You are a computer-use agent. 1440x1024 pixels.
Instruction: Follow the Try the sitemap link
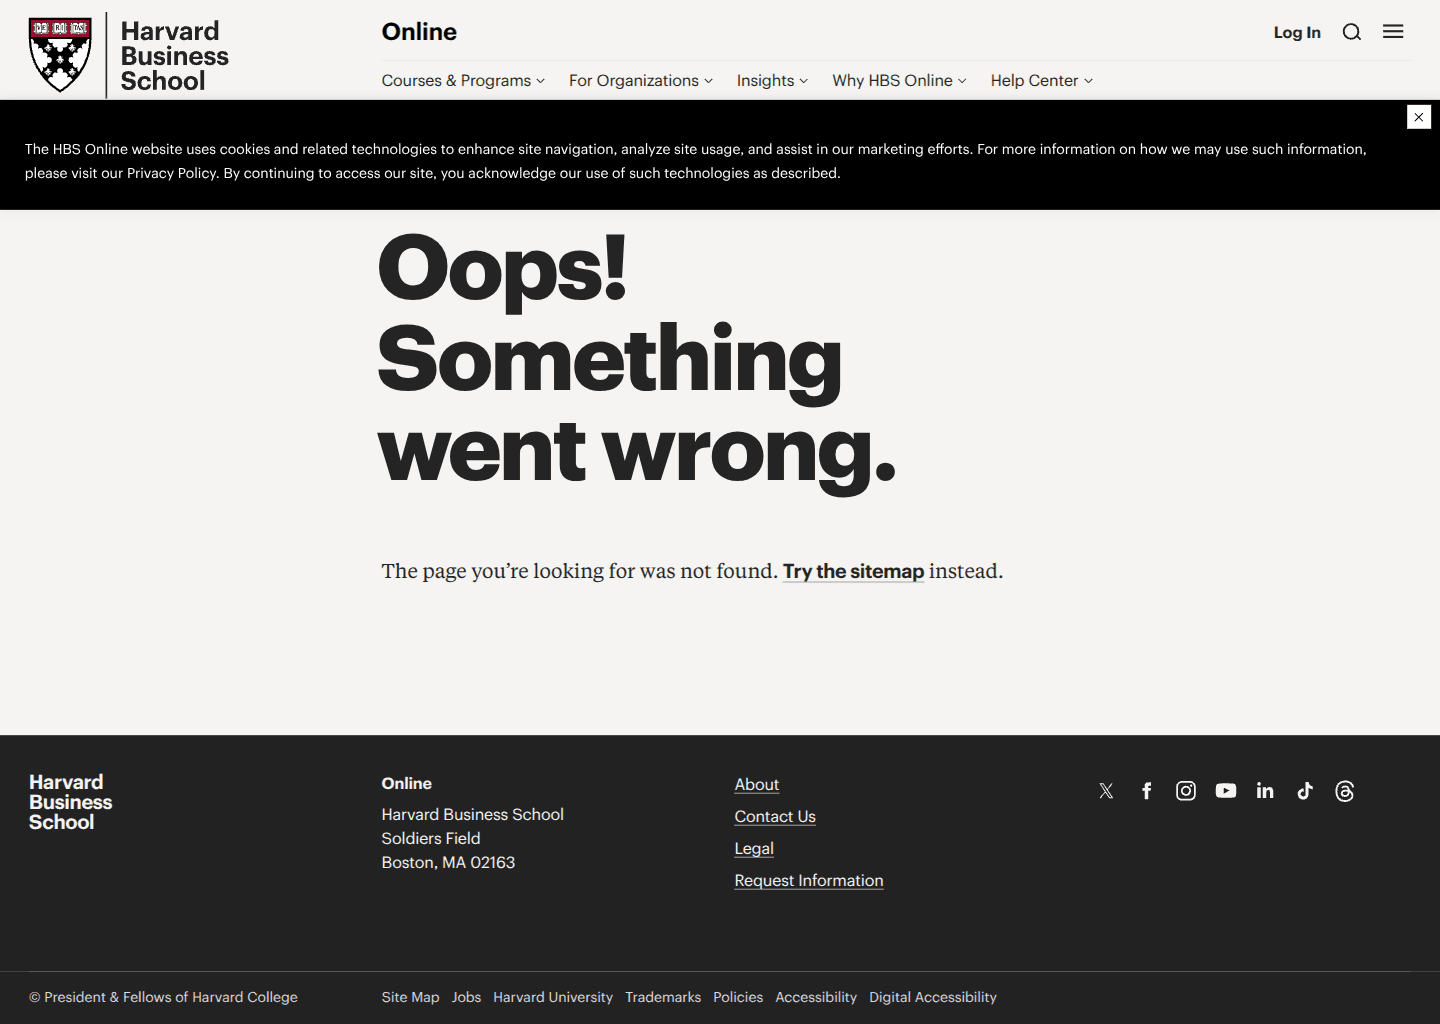(853, 571)
